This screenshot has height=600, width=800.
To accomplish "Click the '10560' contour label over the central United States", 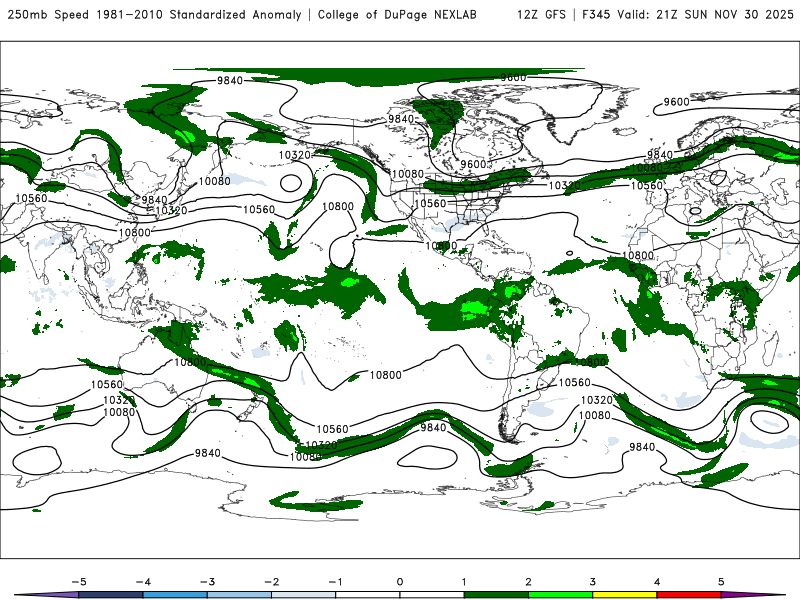I will (430, 204).
